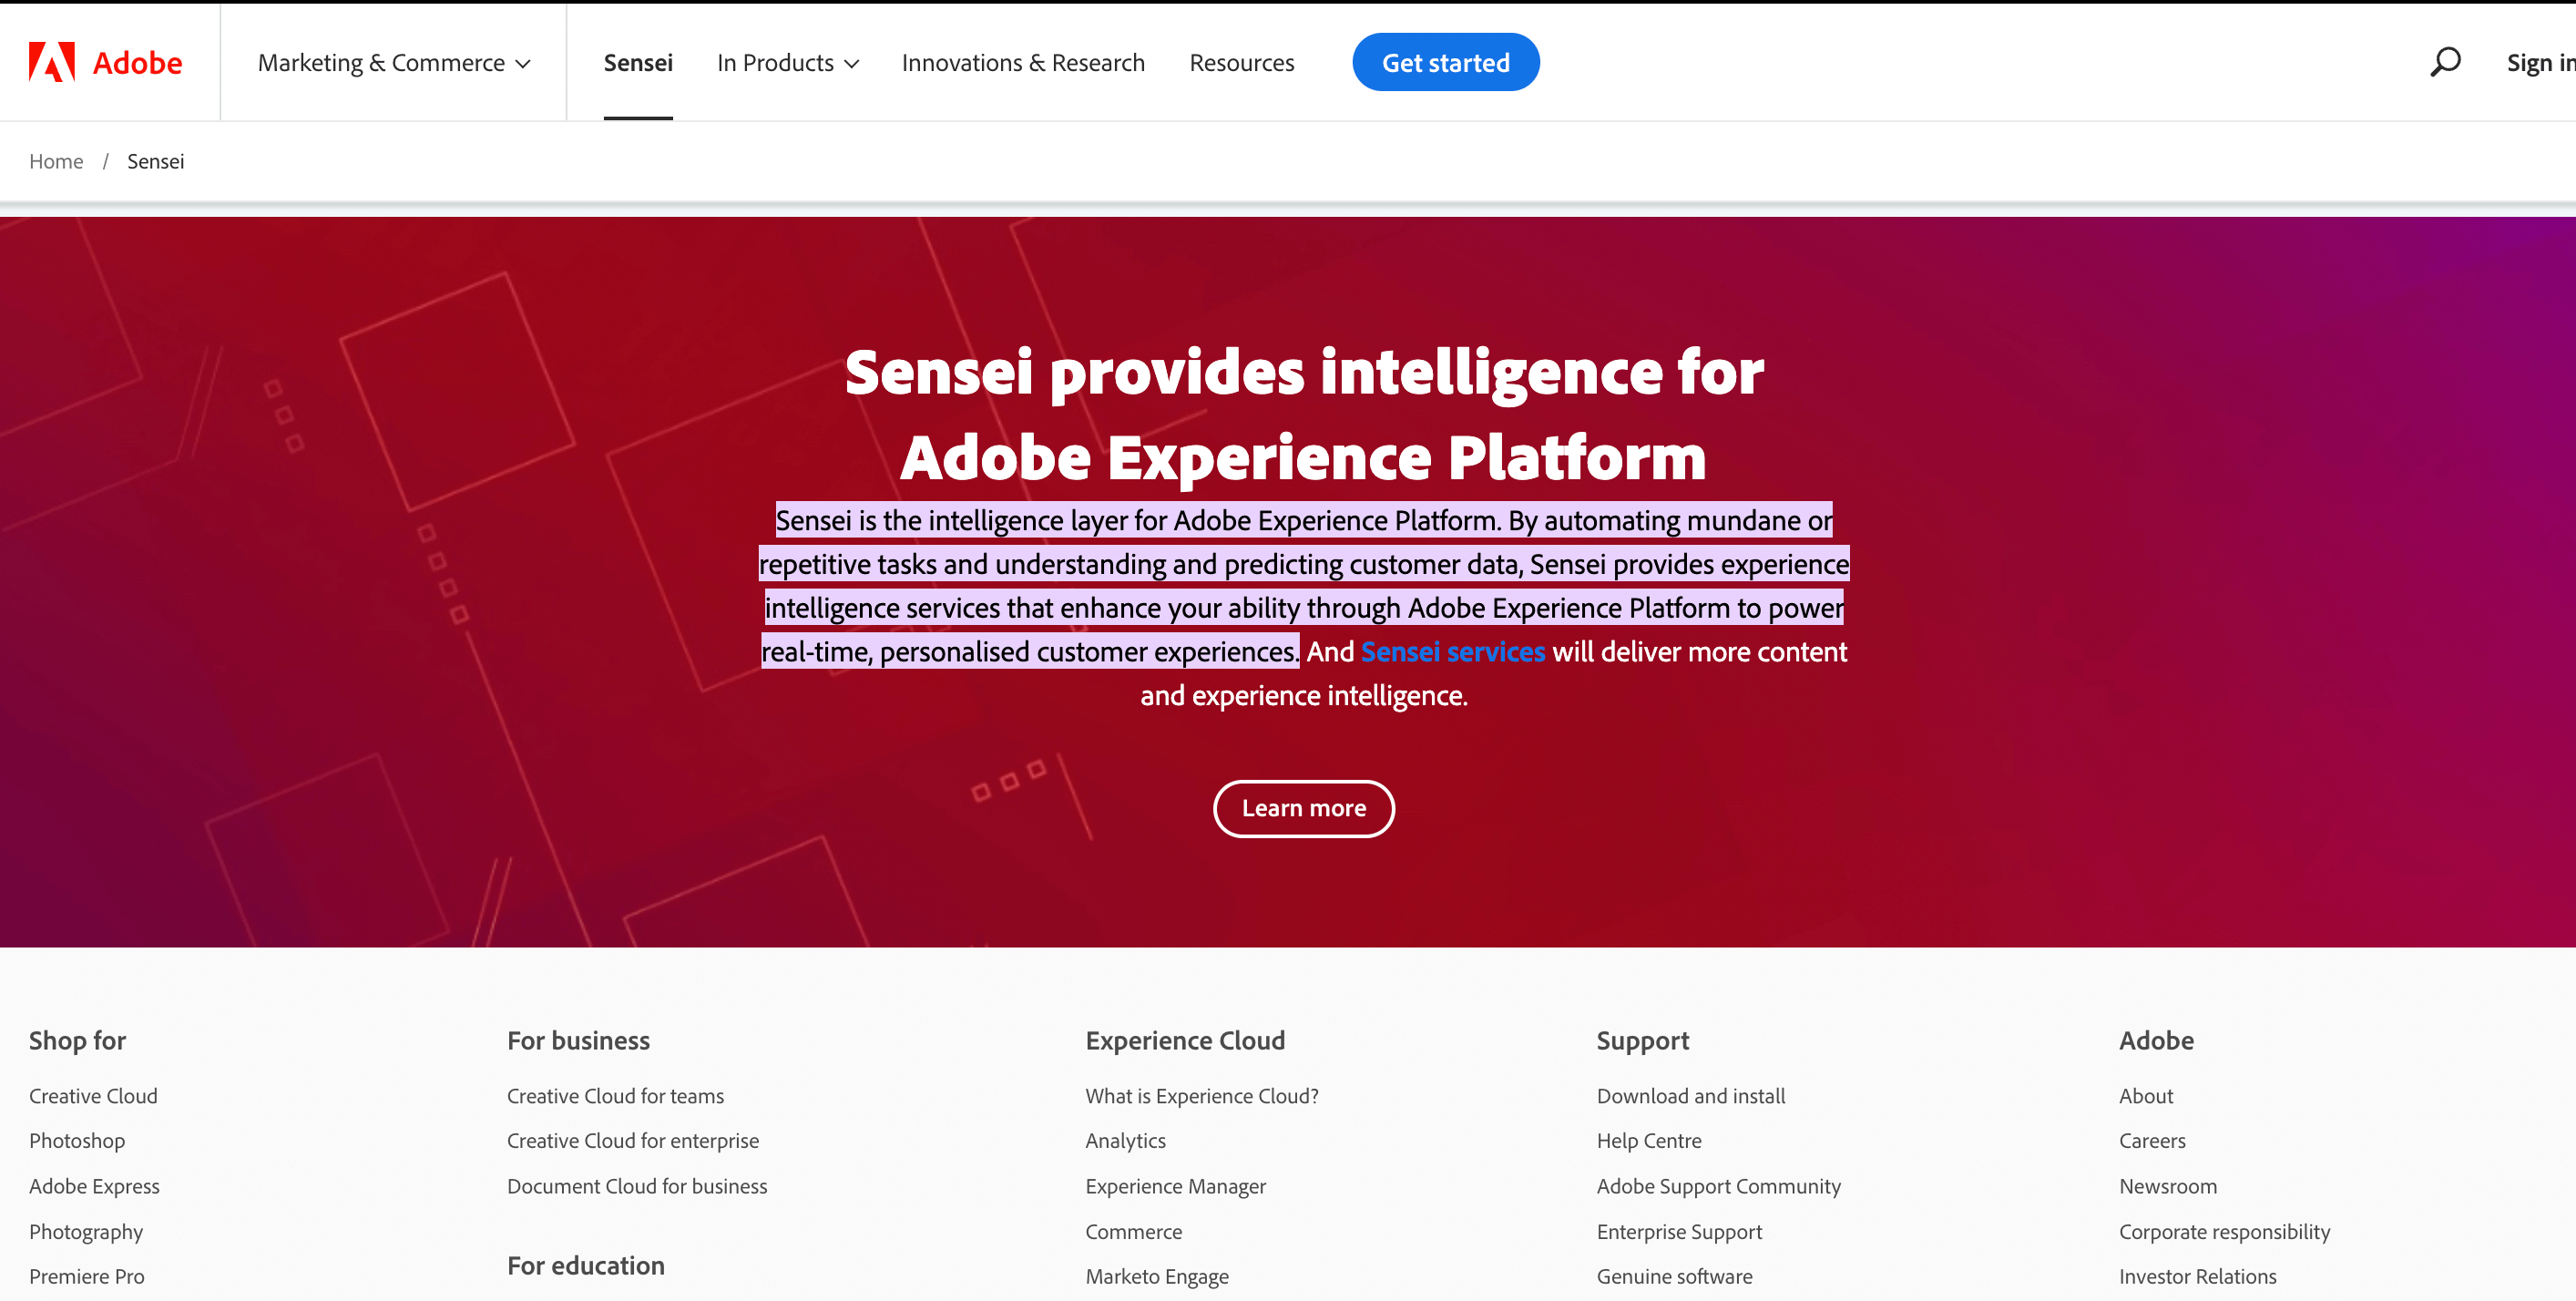Click the What is Experience Cloud link

(x=1201, y=1095)
